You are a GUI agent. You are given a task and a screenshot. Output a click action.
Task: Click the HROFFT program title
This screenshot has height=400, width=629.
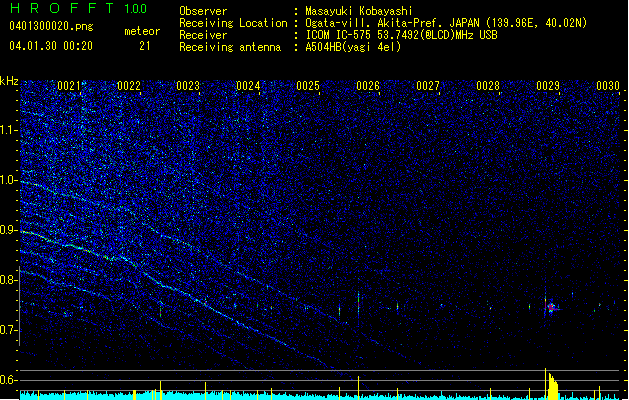point(61,8)
